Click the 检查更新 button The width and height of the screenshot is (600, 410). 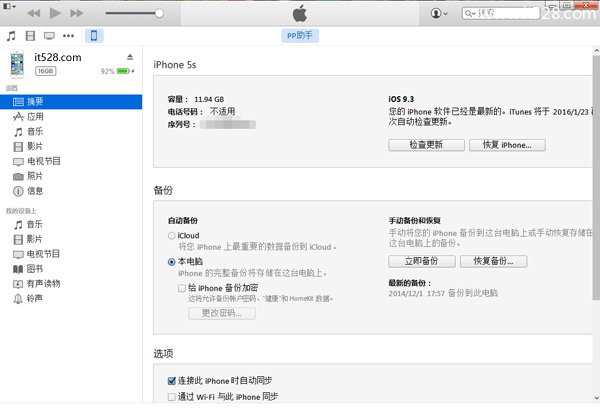click(426, 145)
